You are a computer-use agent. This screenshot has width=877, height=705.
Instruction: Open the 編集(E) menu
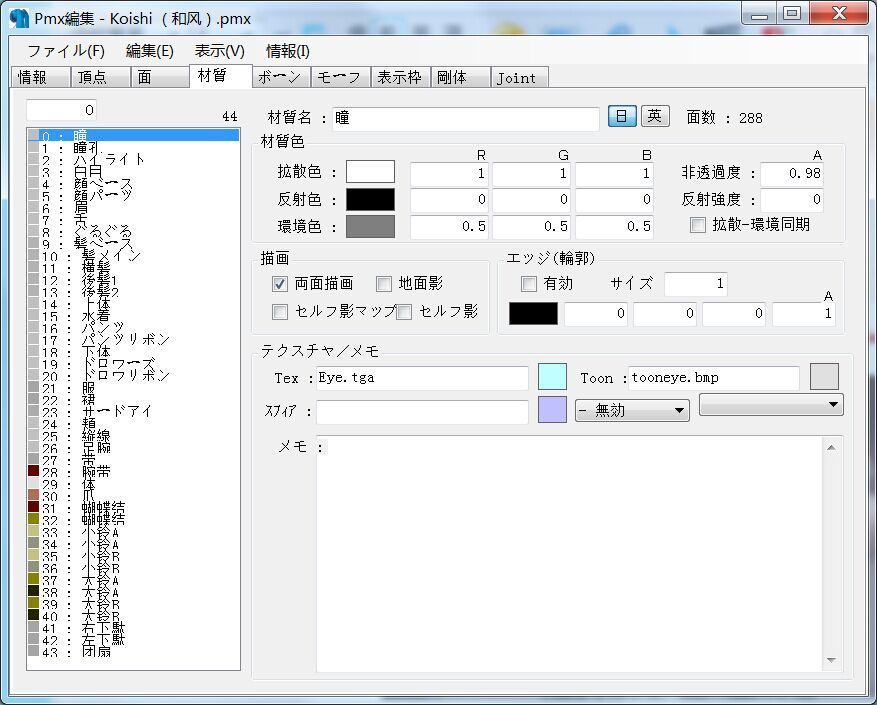click(149, 51)
